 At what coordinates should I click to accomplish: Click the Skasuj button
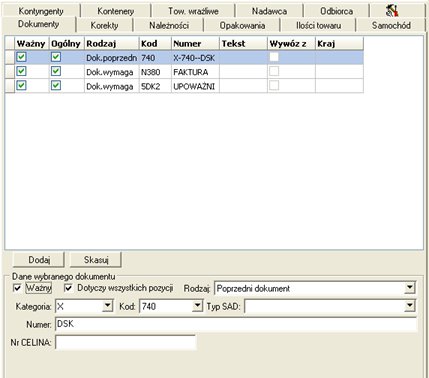point(96,260)
